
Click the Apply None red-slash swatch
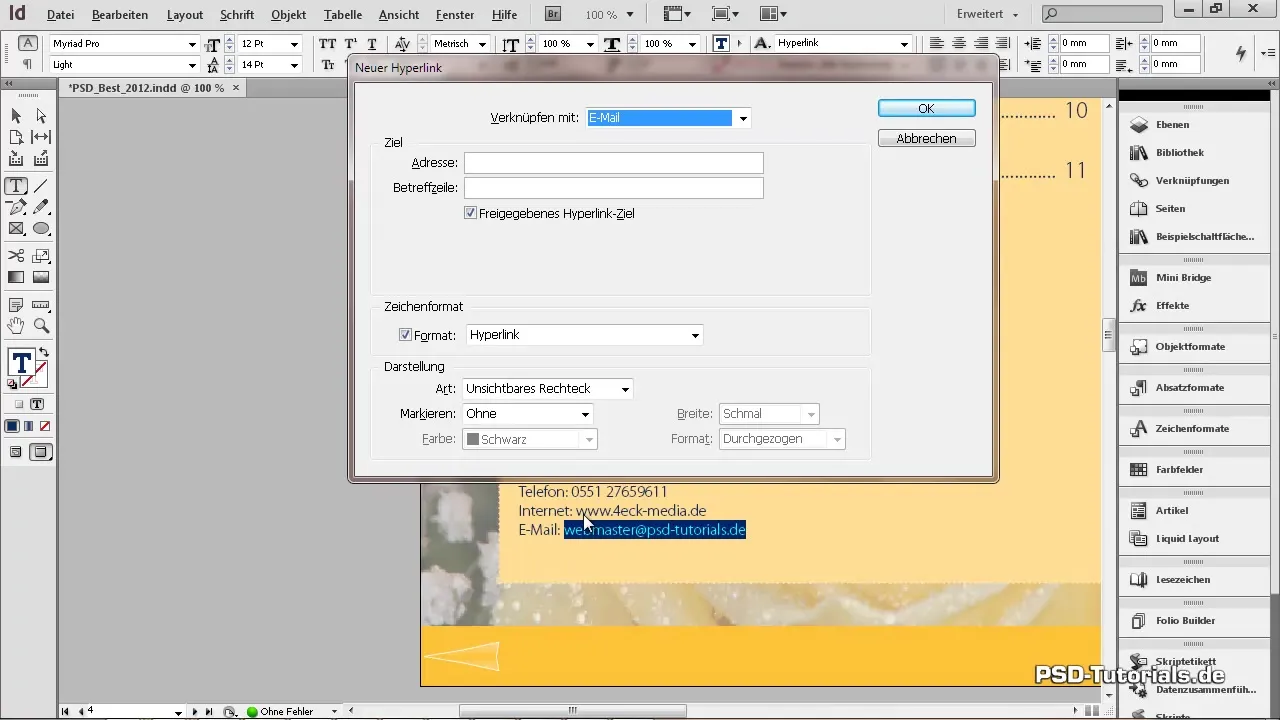point(45,426)
